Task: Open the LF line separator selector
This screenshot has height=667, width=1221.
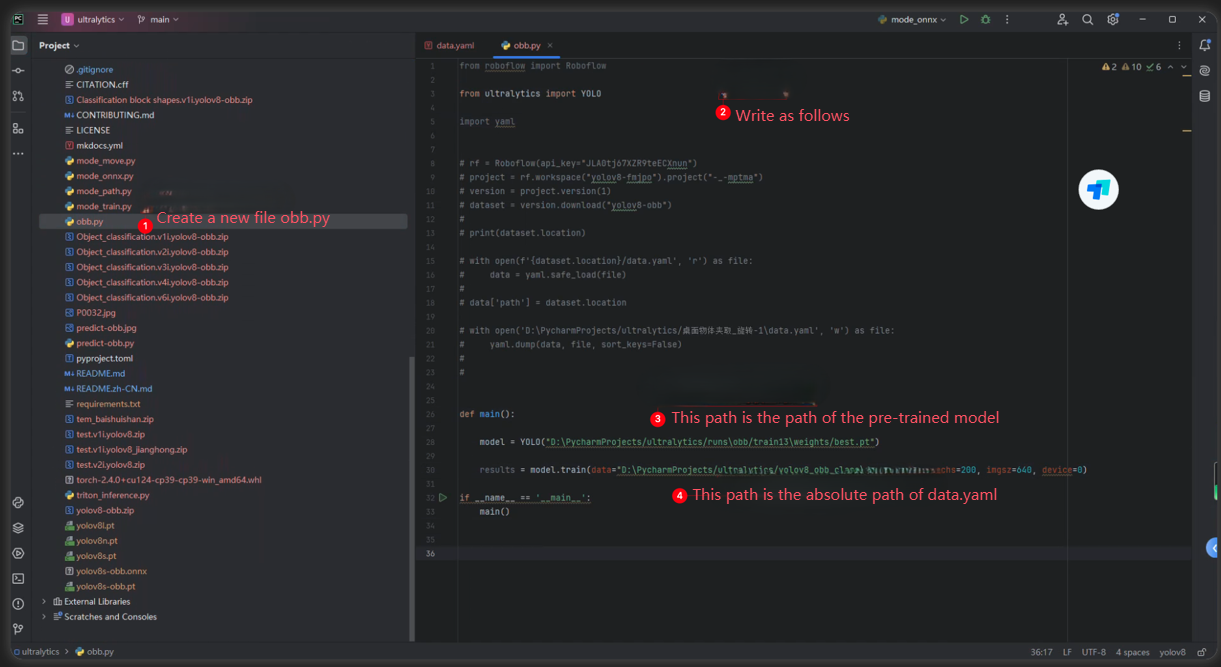Action: [1067, 652]
